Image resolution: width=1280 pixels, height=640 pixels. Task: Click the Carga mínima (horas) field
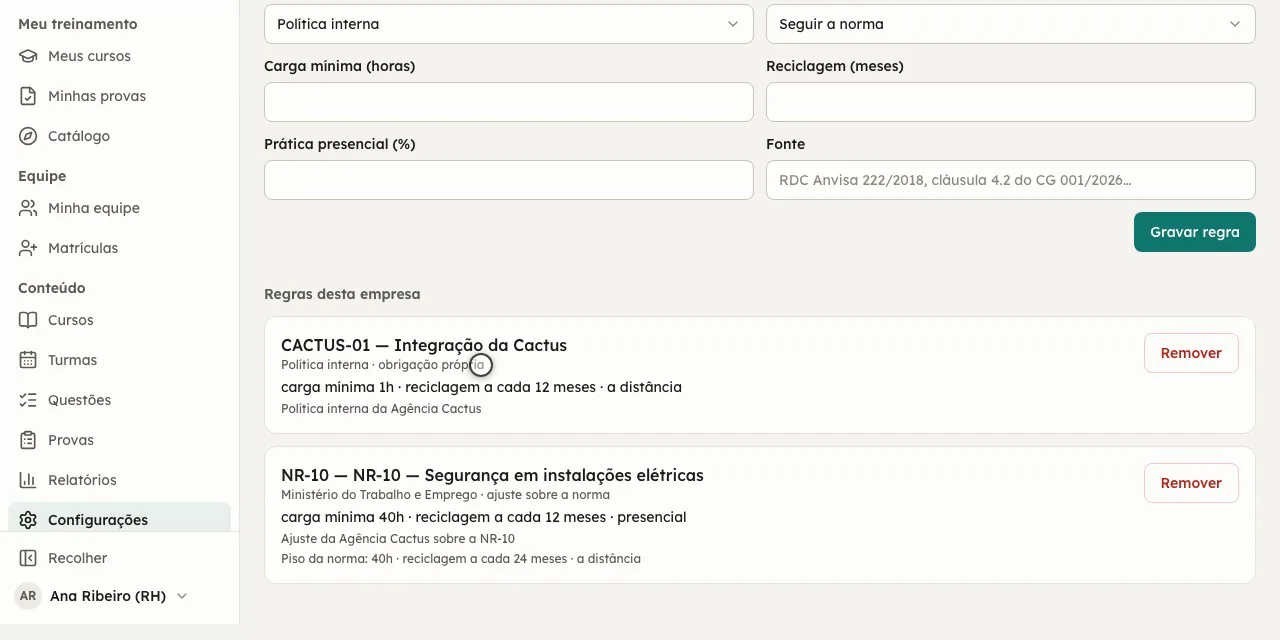click(x=508, y=102)
